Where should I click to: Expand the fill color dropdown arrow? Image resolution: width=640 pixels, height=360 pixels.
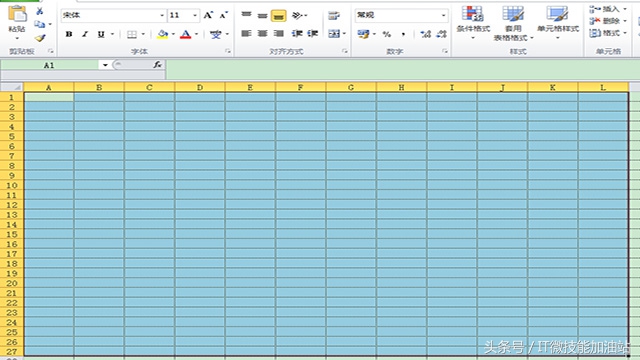173,34
